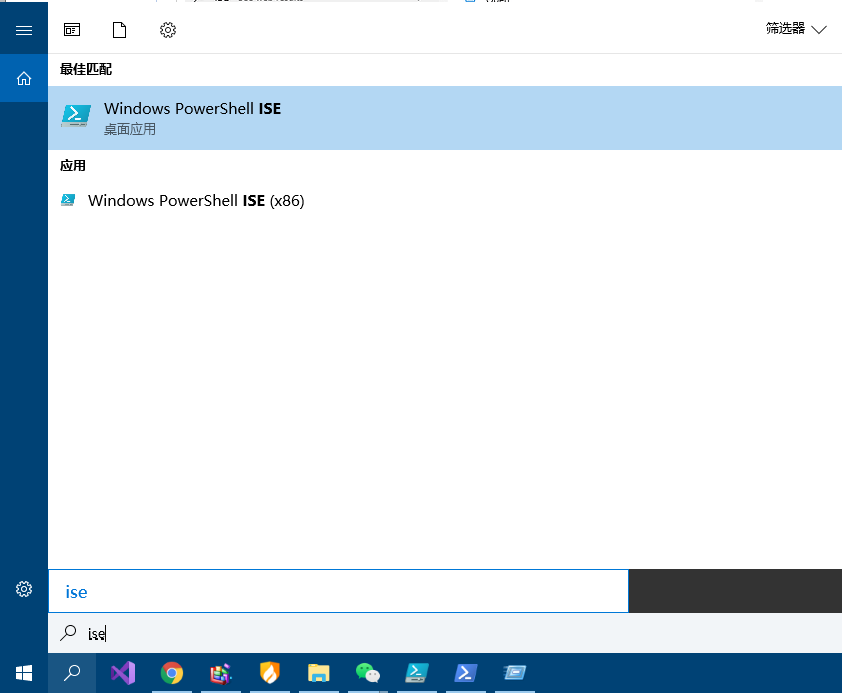The image size is (842, 693).
Task: Click the 最佳匹配 section heading
Action: 86,69
